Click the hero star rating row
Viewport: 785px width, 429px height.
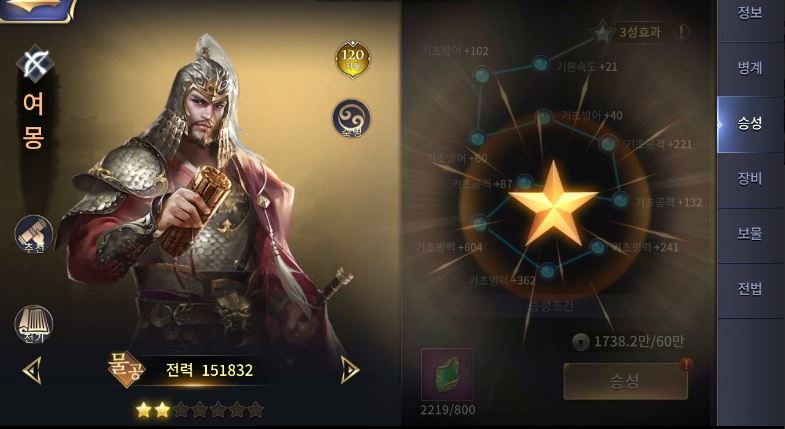pyautogui.click(x=200, y=410)
